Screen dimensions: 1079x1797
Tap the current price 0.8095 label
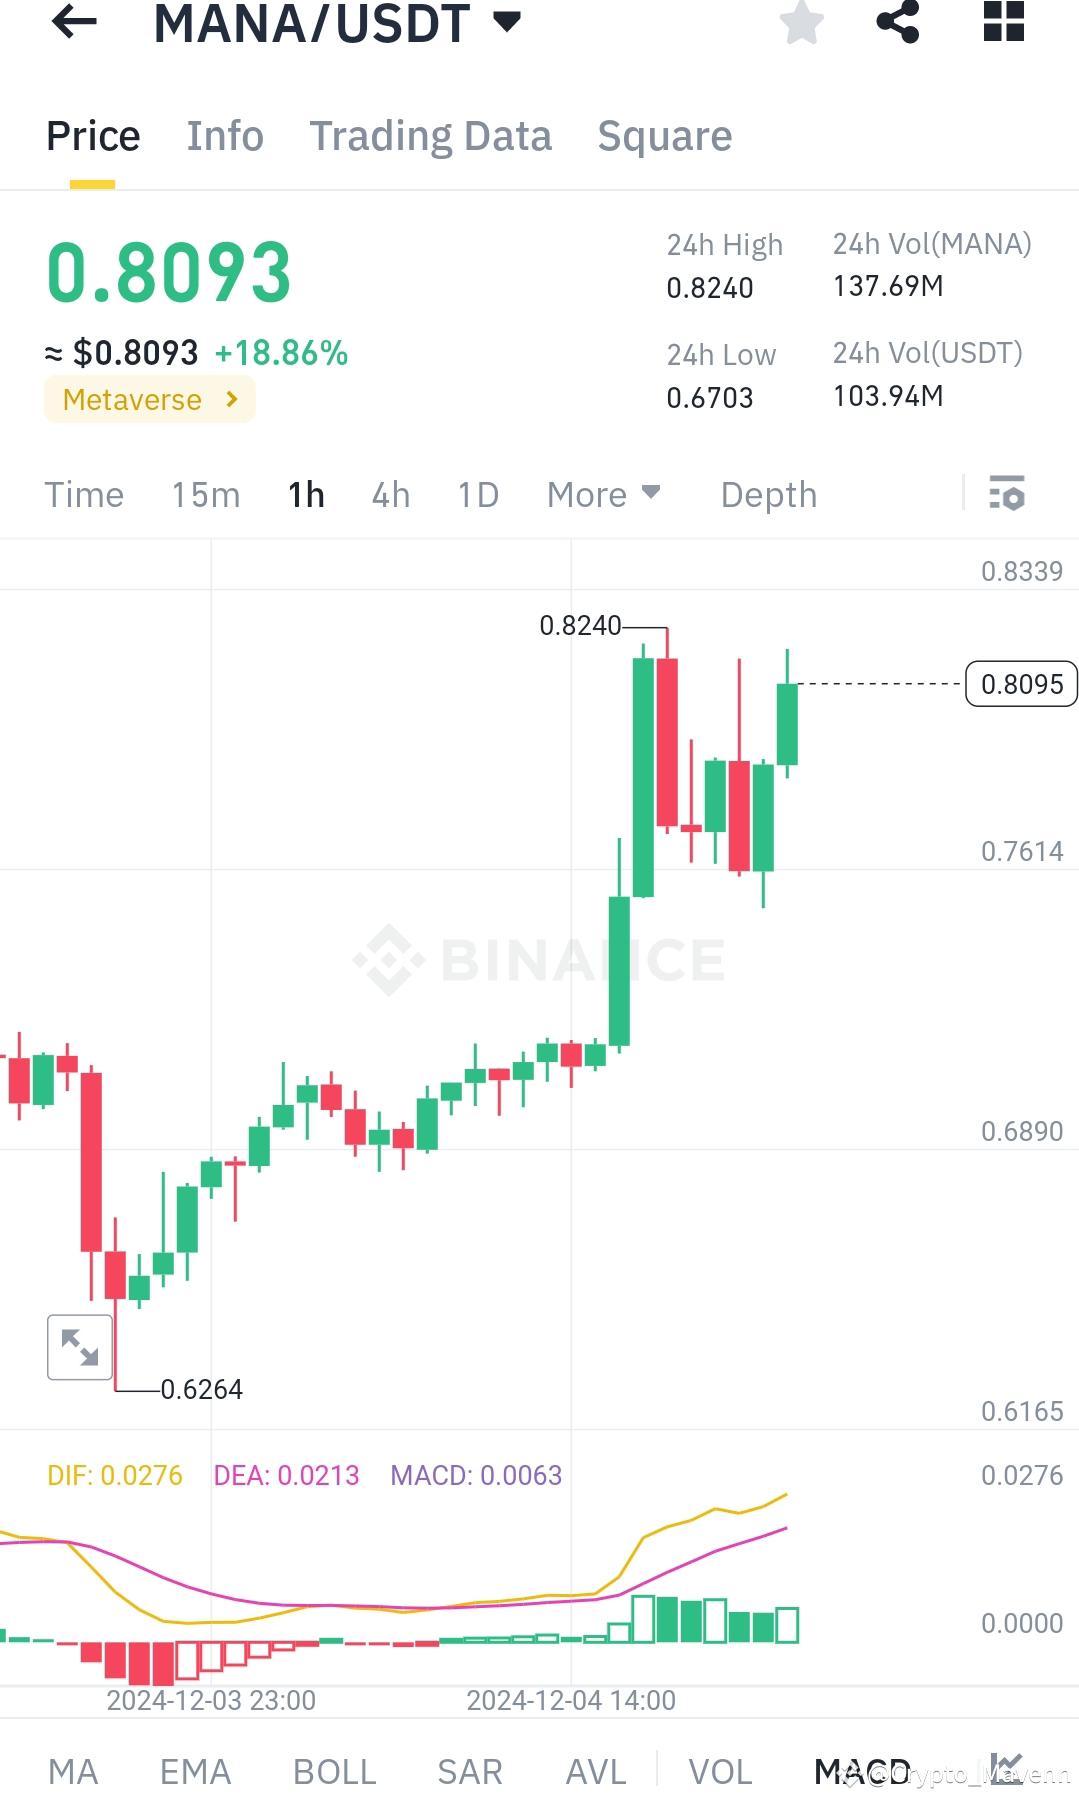pos(1020,684)
